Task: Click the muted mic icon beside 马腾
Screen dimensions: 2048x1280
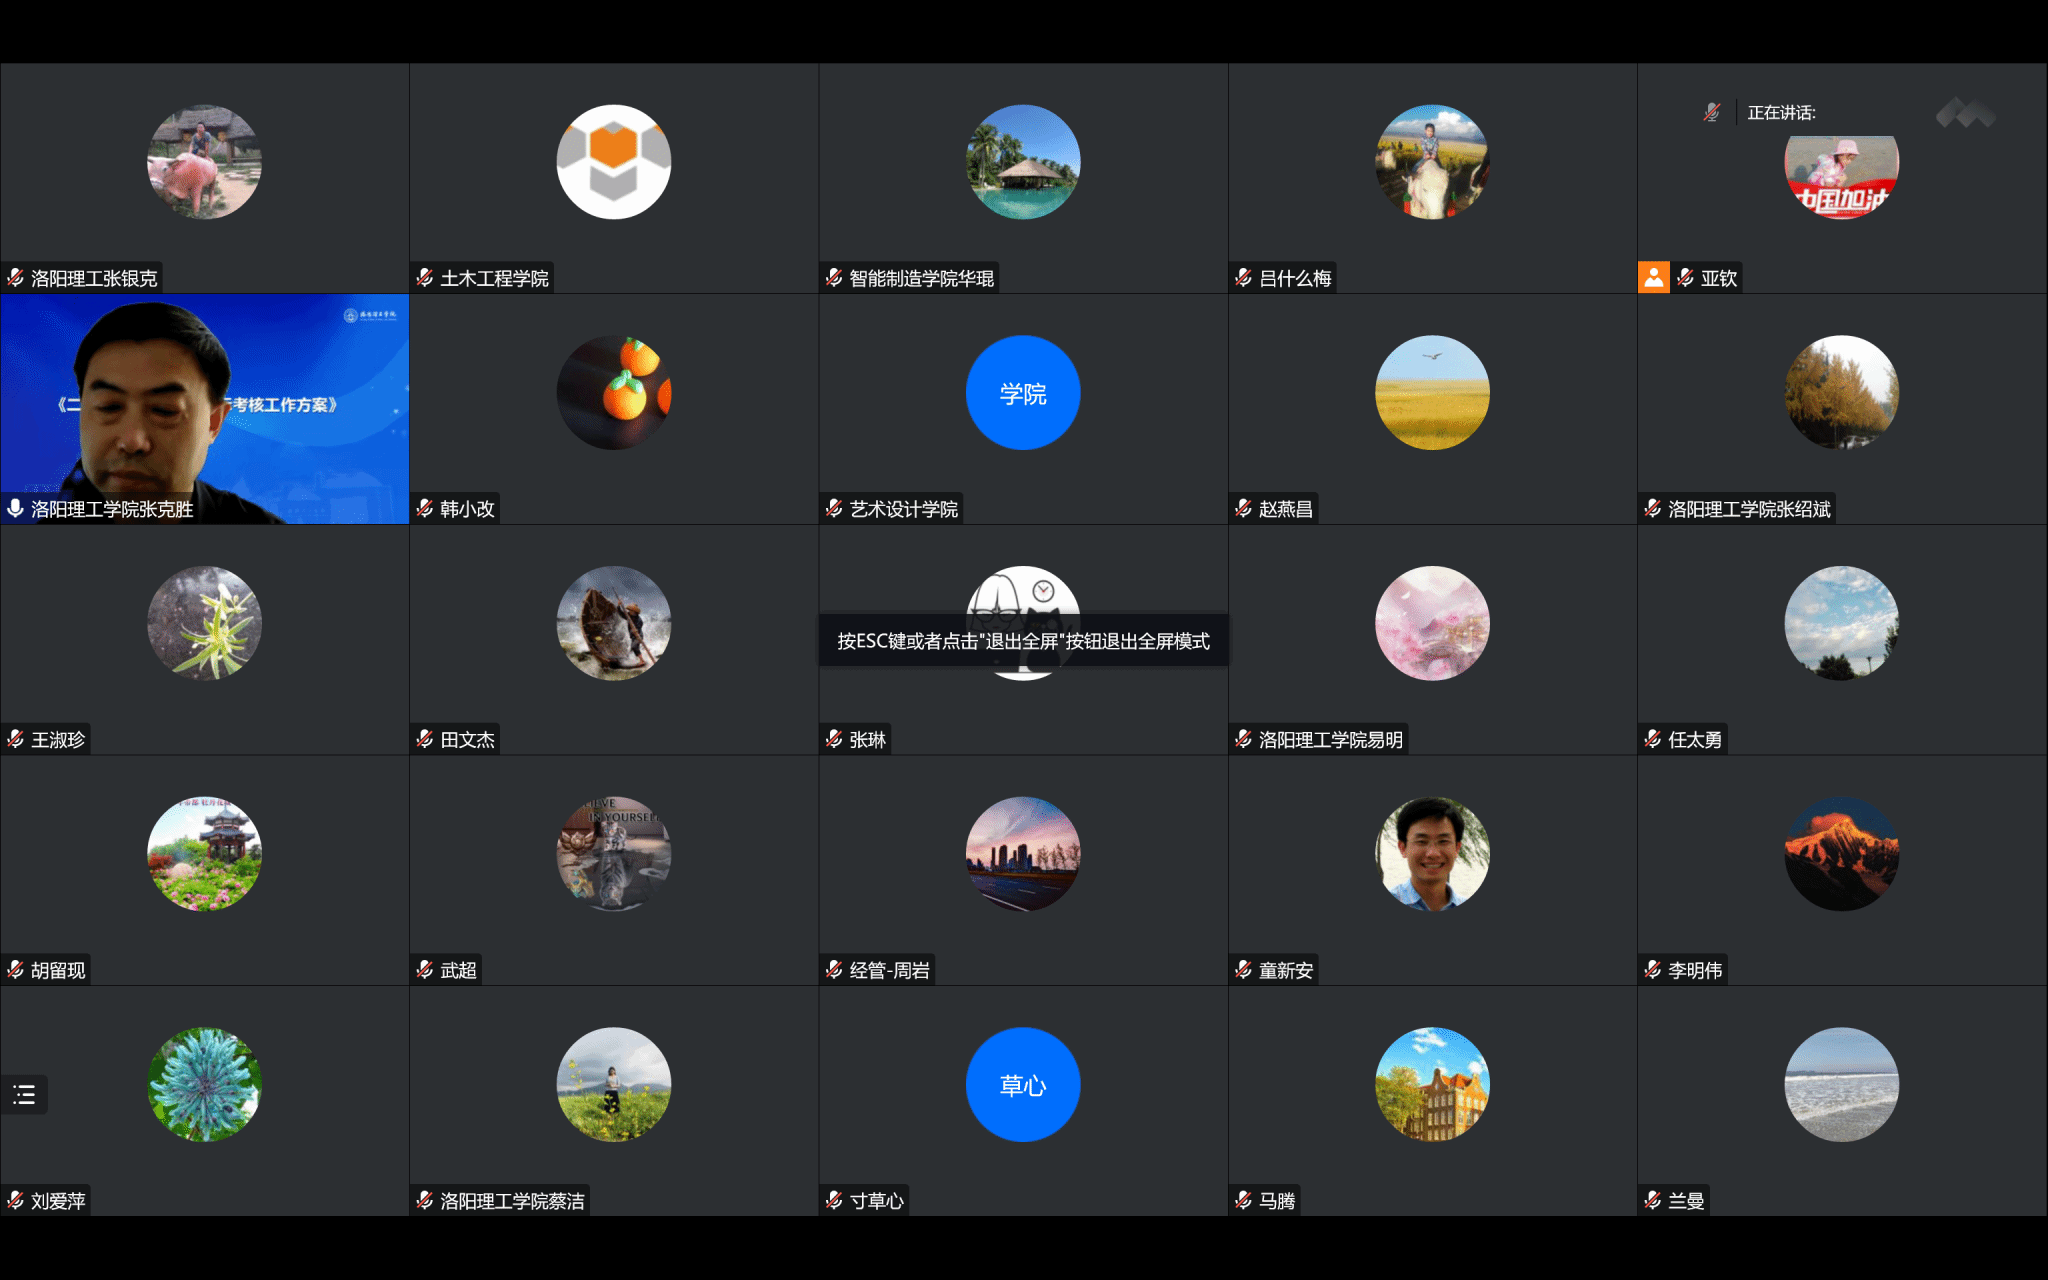Action: tap(1244, 1200)
